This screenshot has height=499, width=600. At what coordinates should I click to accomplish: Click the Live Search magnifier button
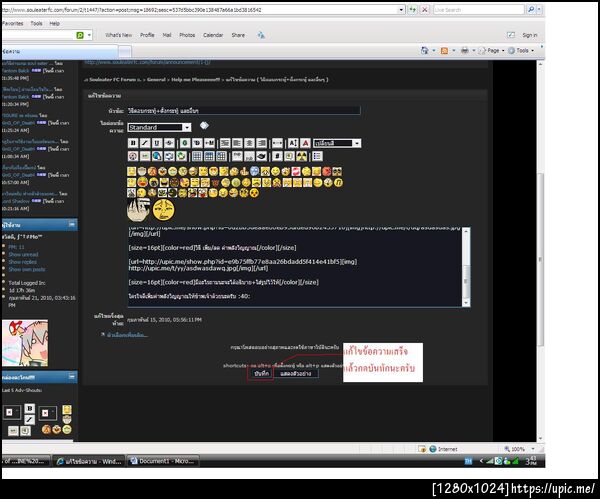tap(531, 10)
